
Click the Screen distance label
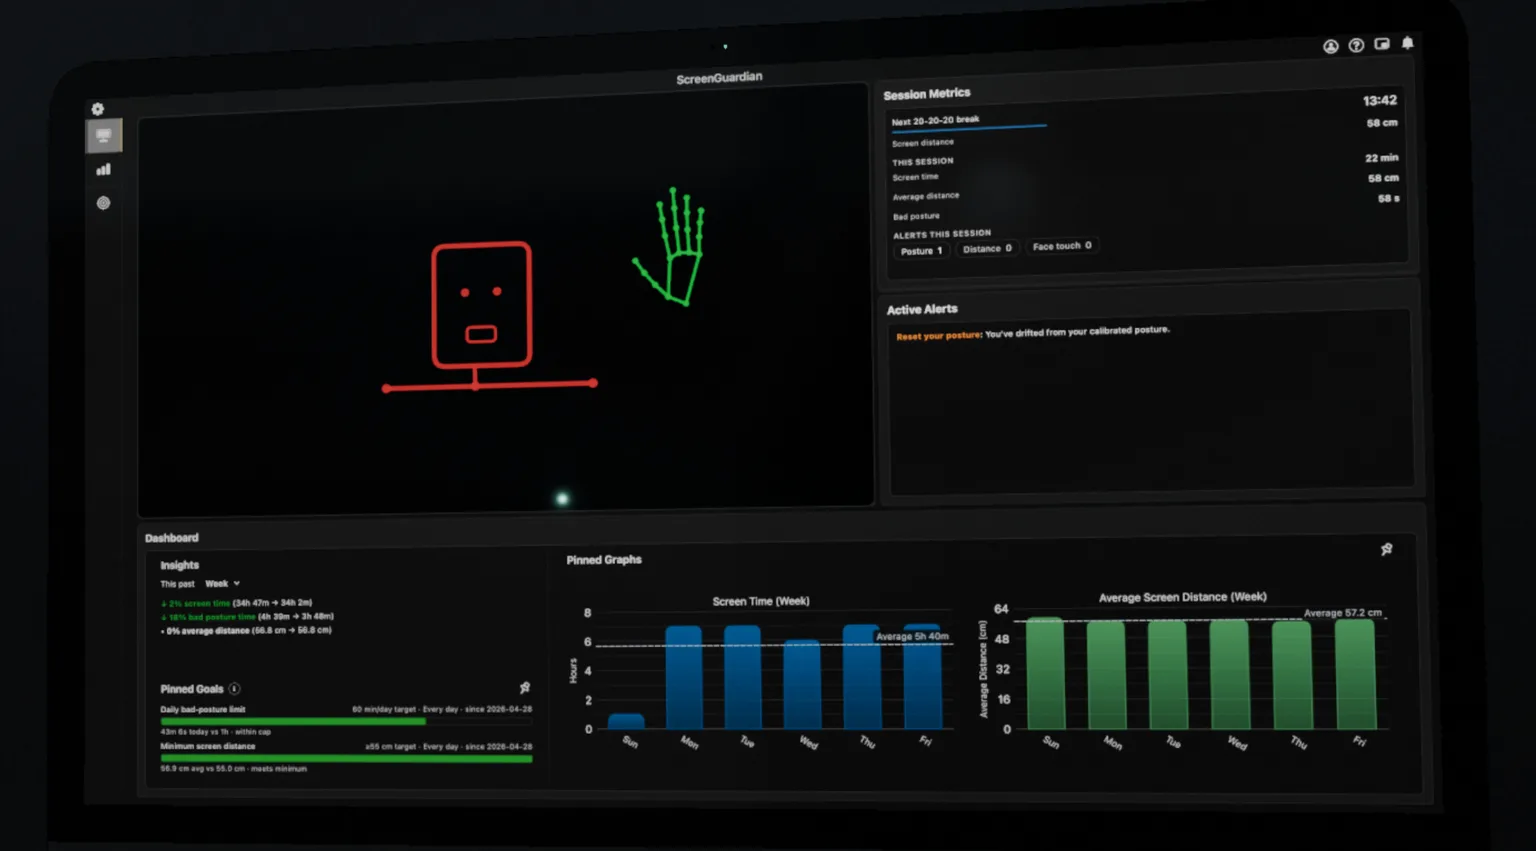pos(922,143)
